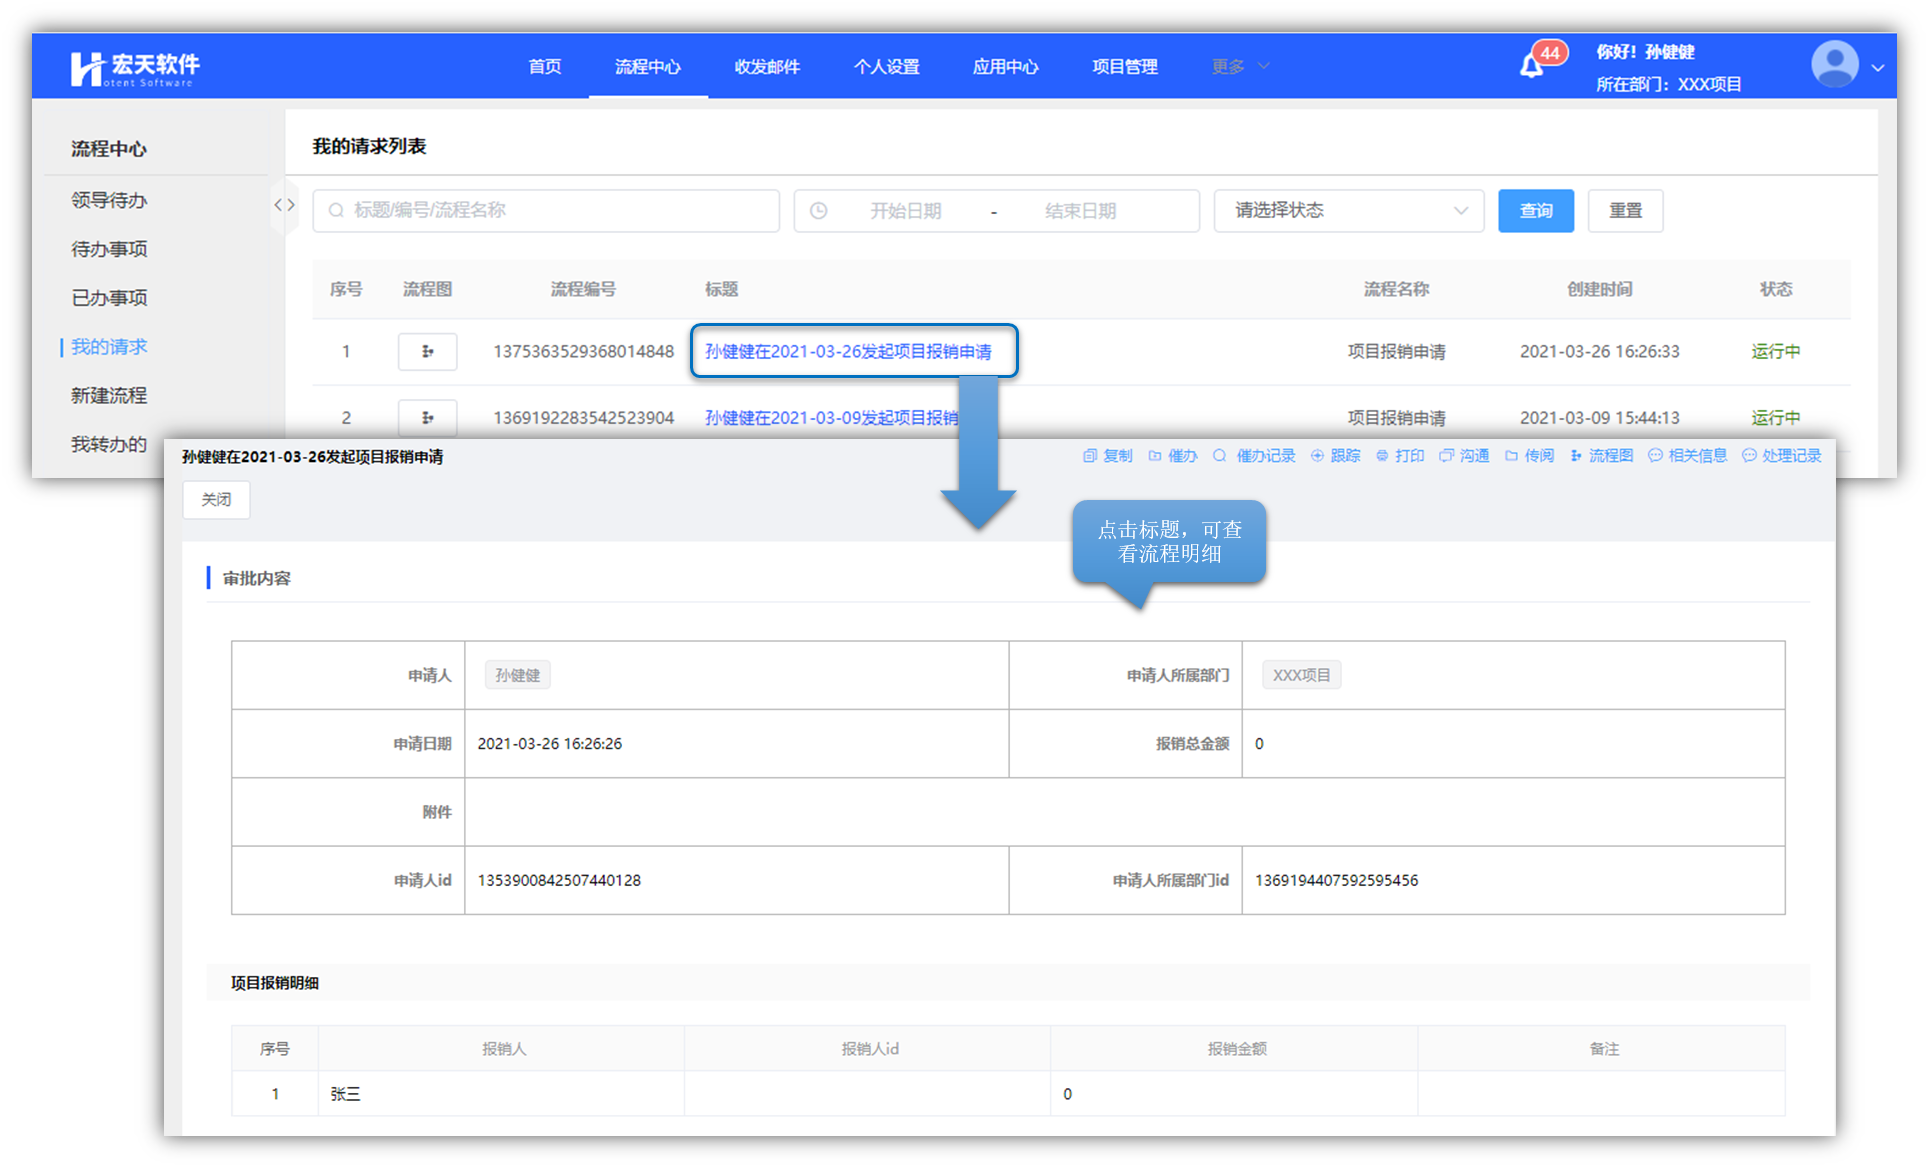1929x1168 pixels.
Task: Open the 2021-03-26 reimbursement request link
Action: click(x=848, y=352)
